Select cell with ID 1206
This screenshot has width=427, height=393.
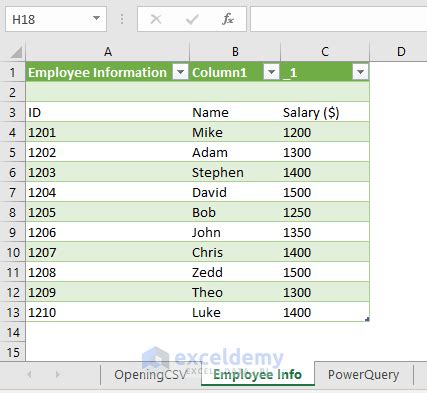108,232
